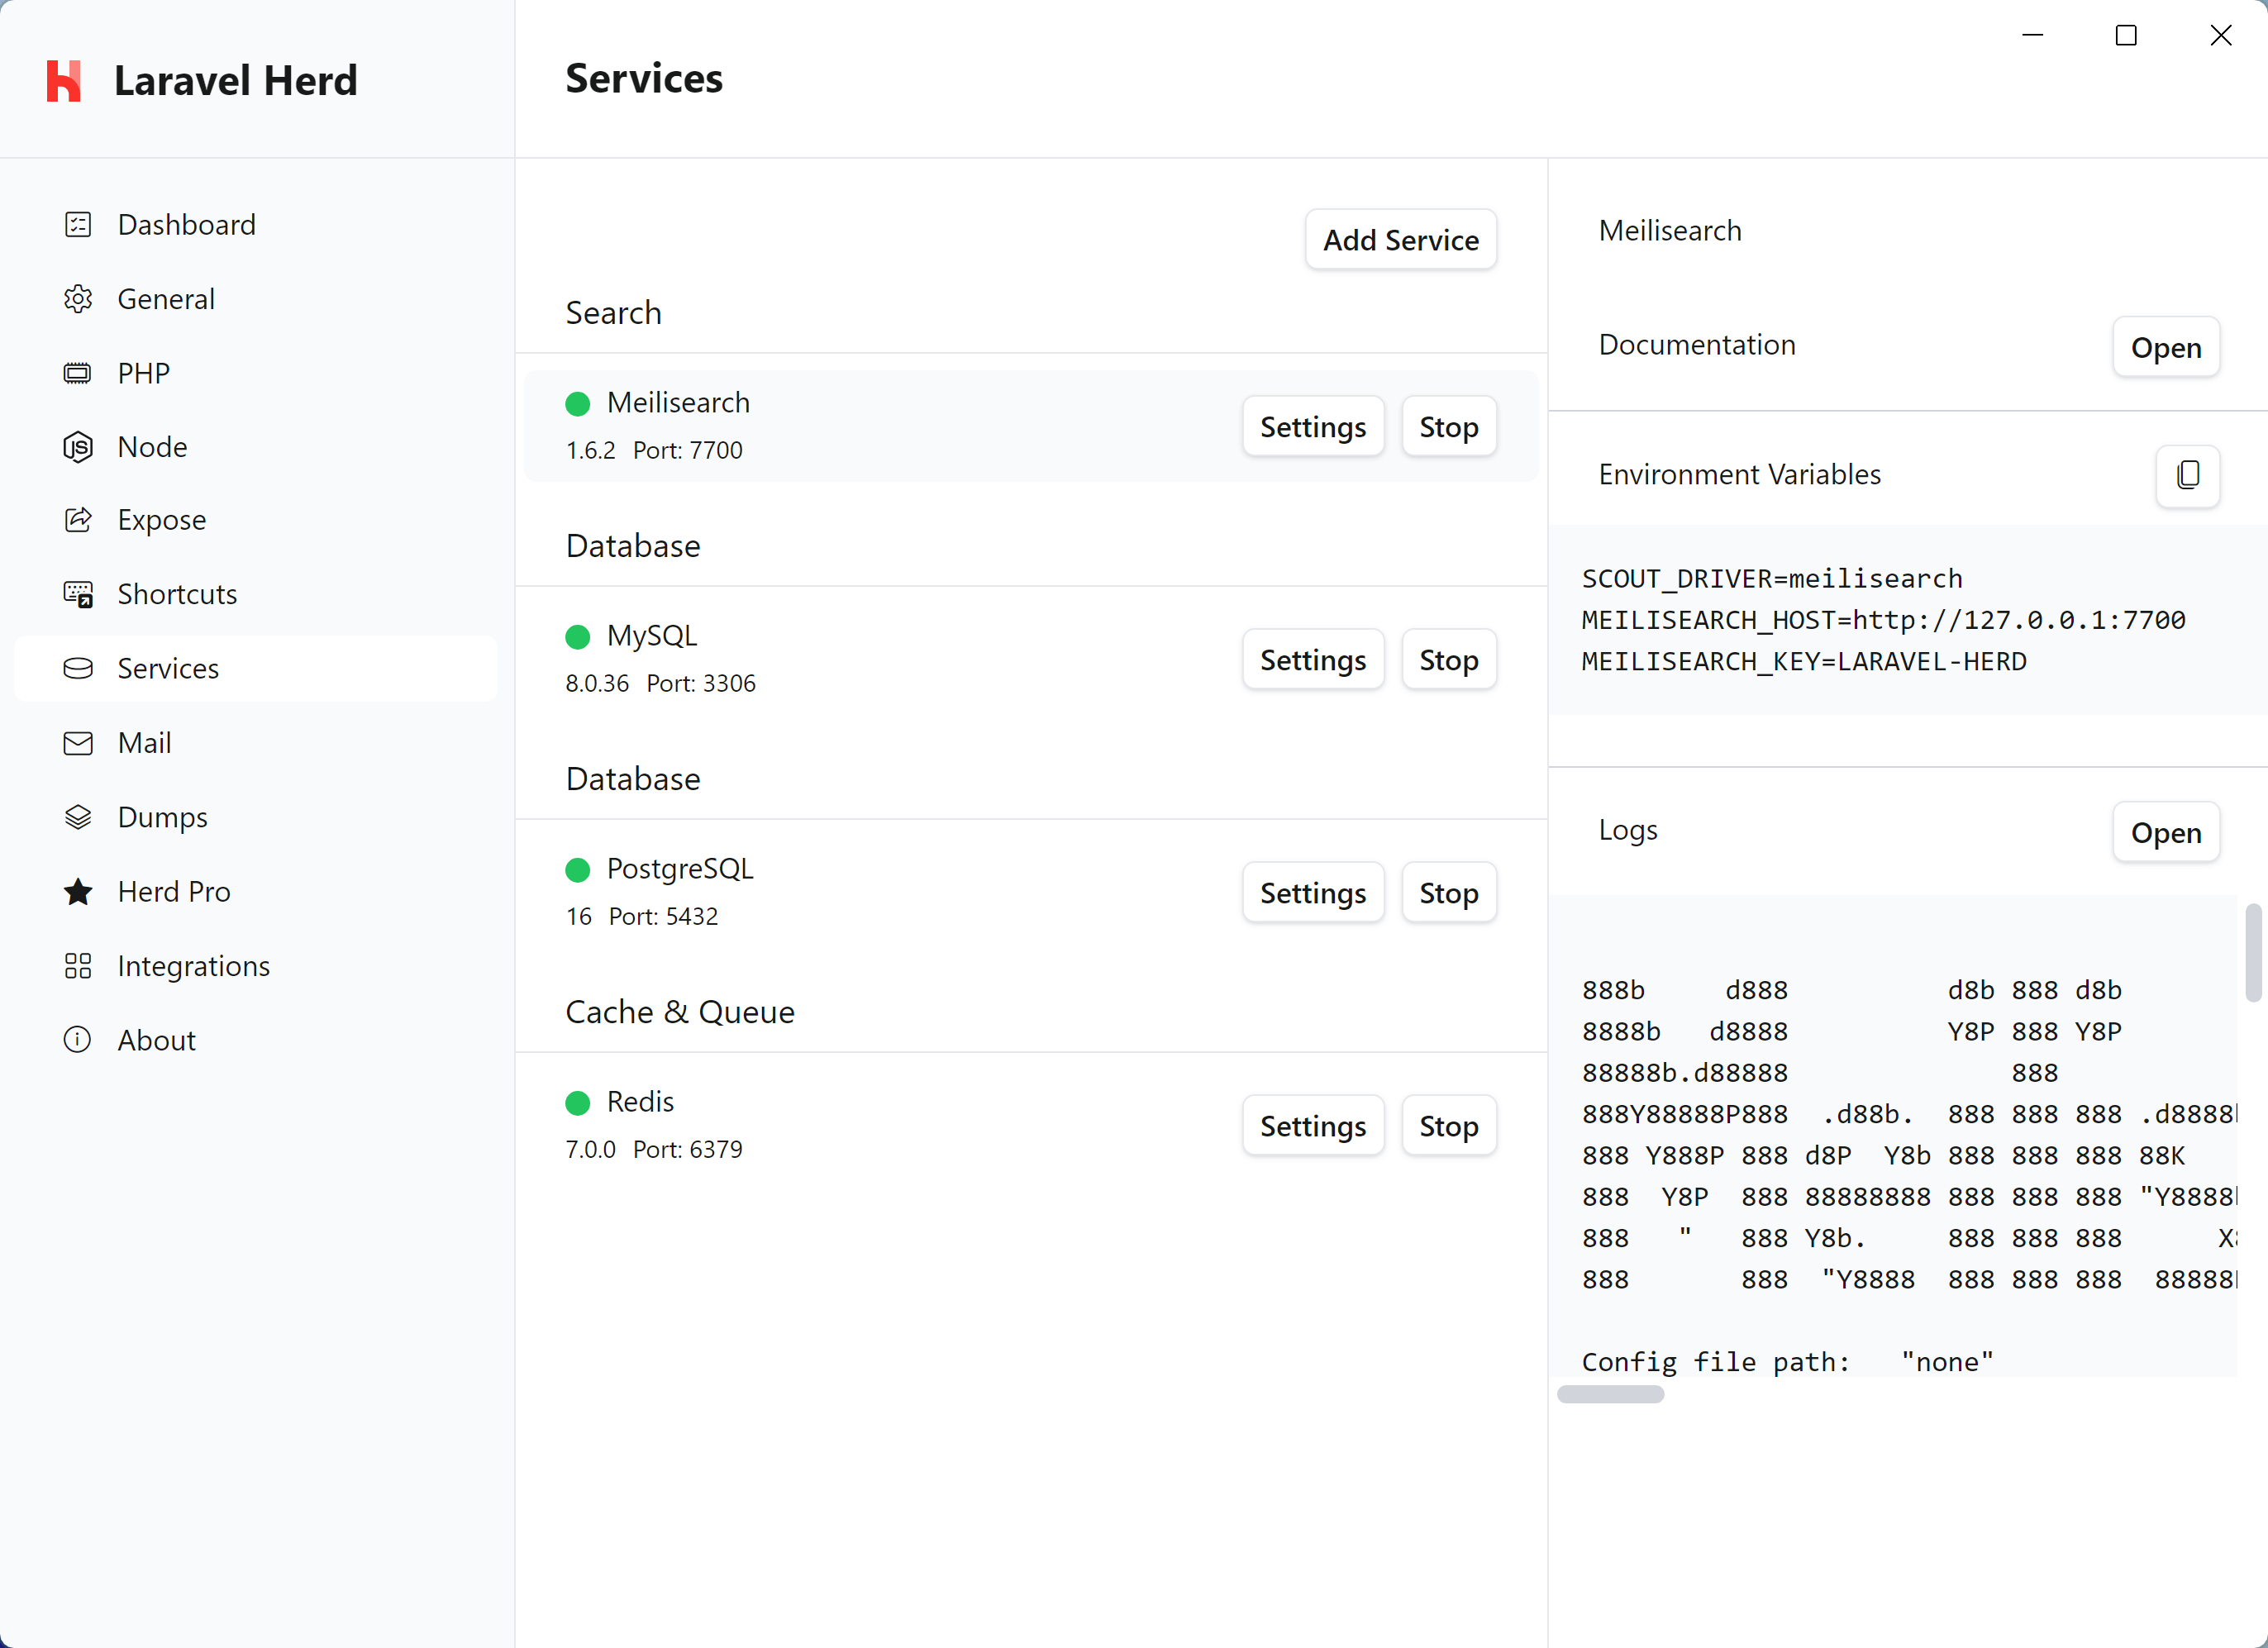
Task: Open Redis service settings
Action: pos(1312,1126)
